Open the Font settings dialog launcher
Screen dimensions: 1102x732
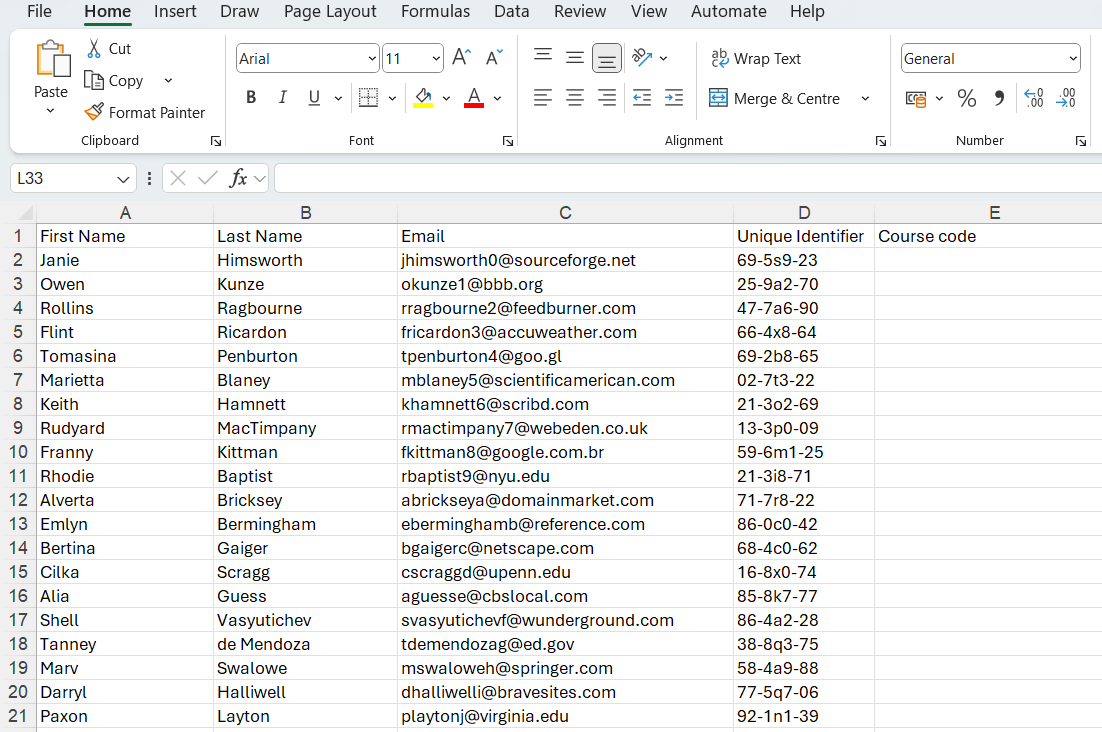click(507, 141)
